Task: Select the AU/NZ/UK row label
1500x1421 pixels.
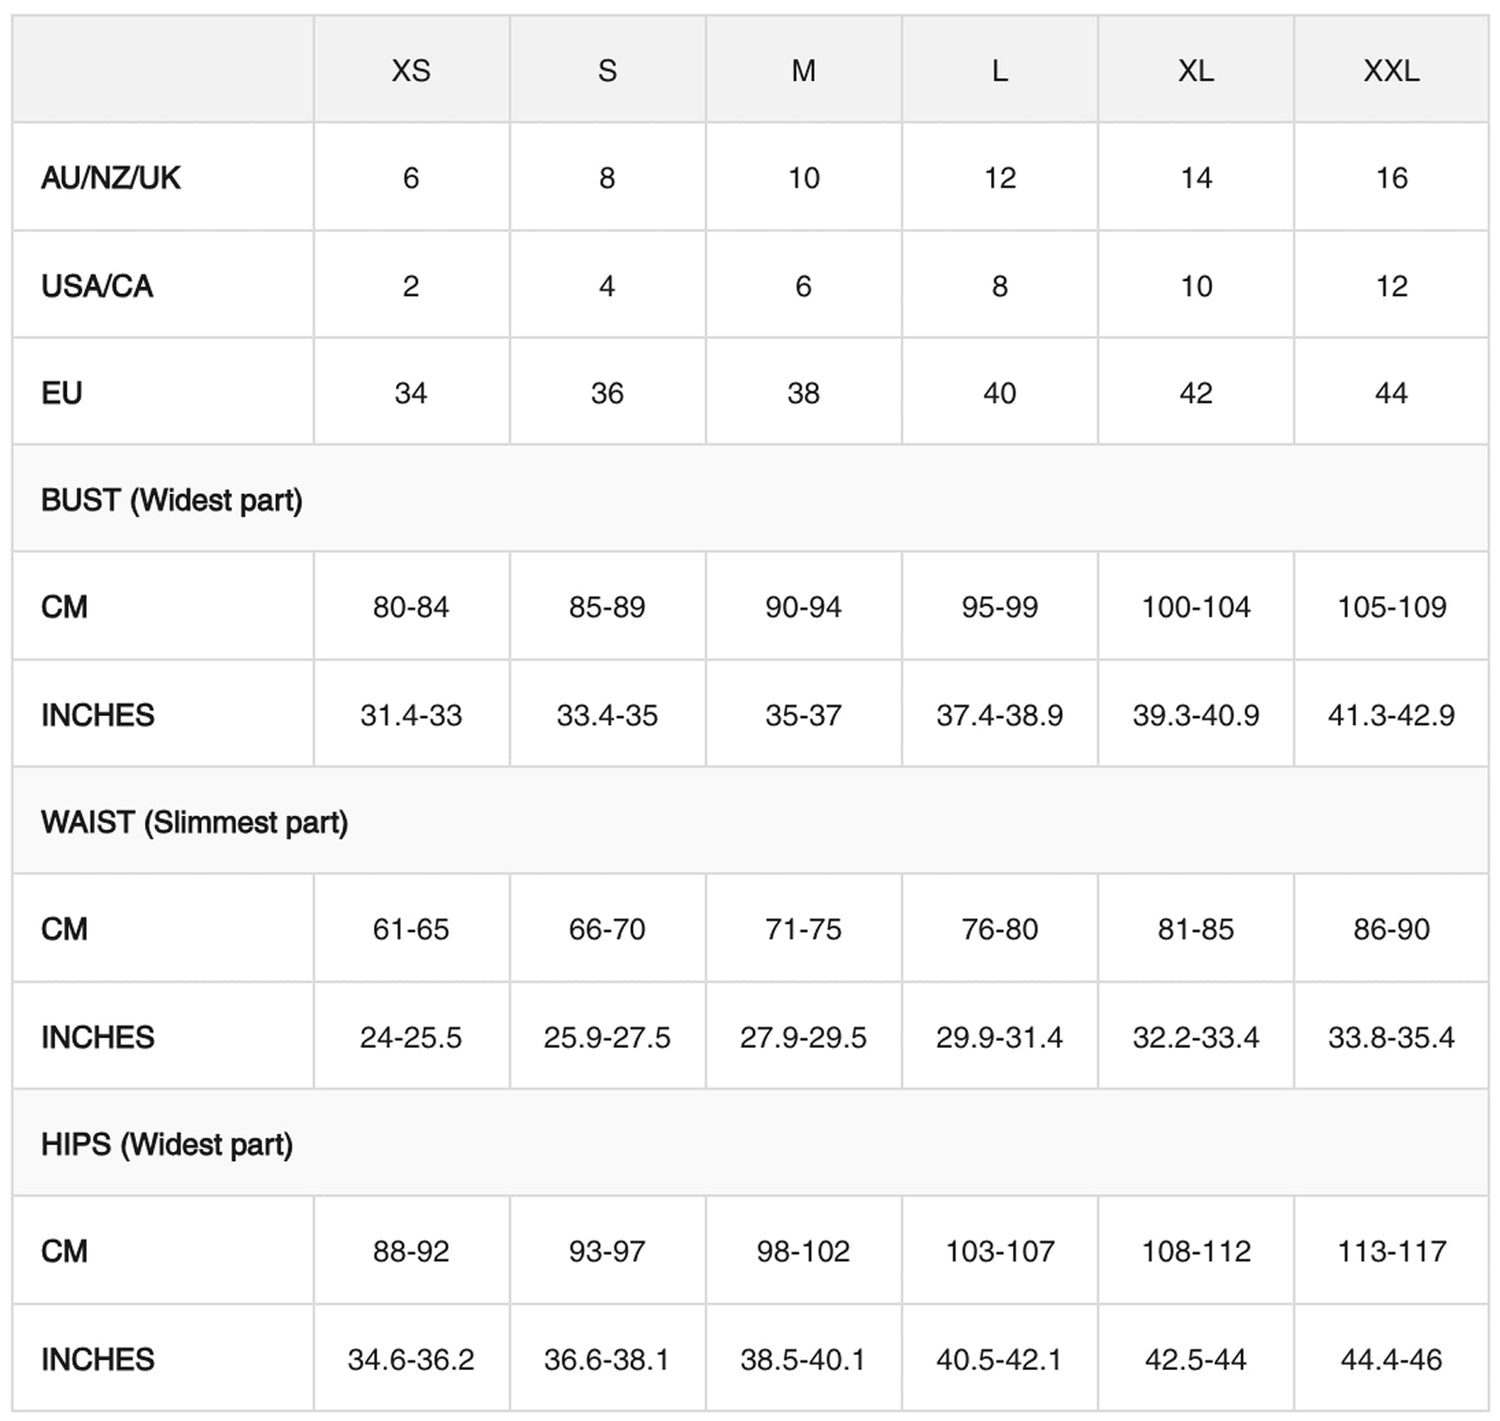Action: pos(111,178)
